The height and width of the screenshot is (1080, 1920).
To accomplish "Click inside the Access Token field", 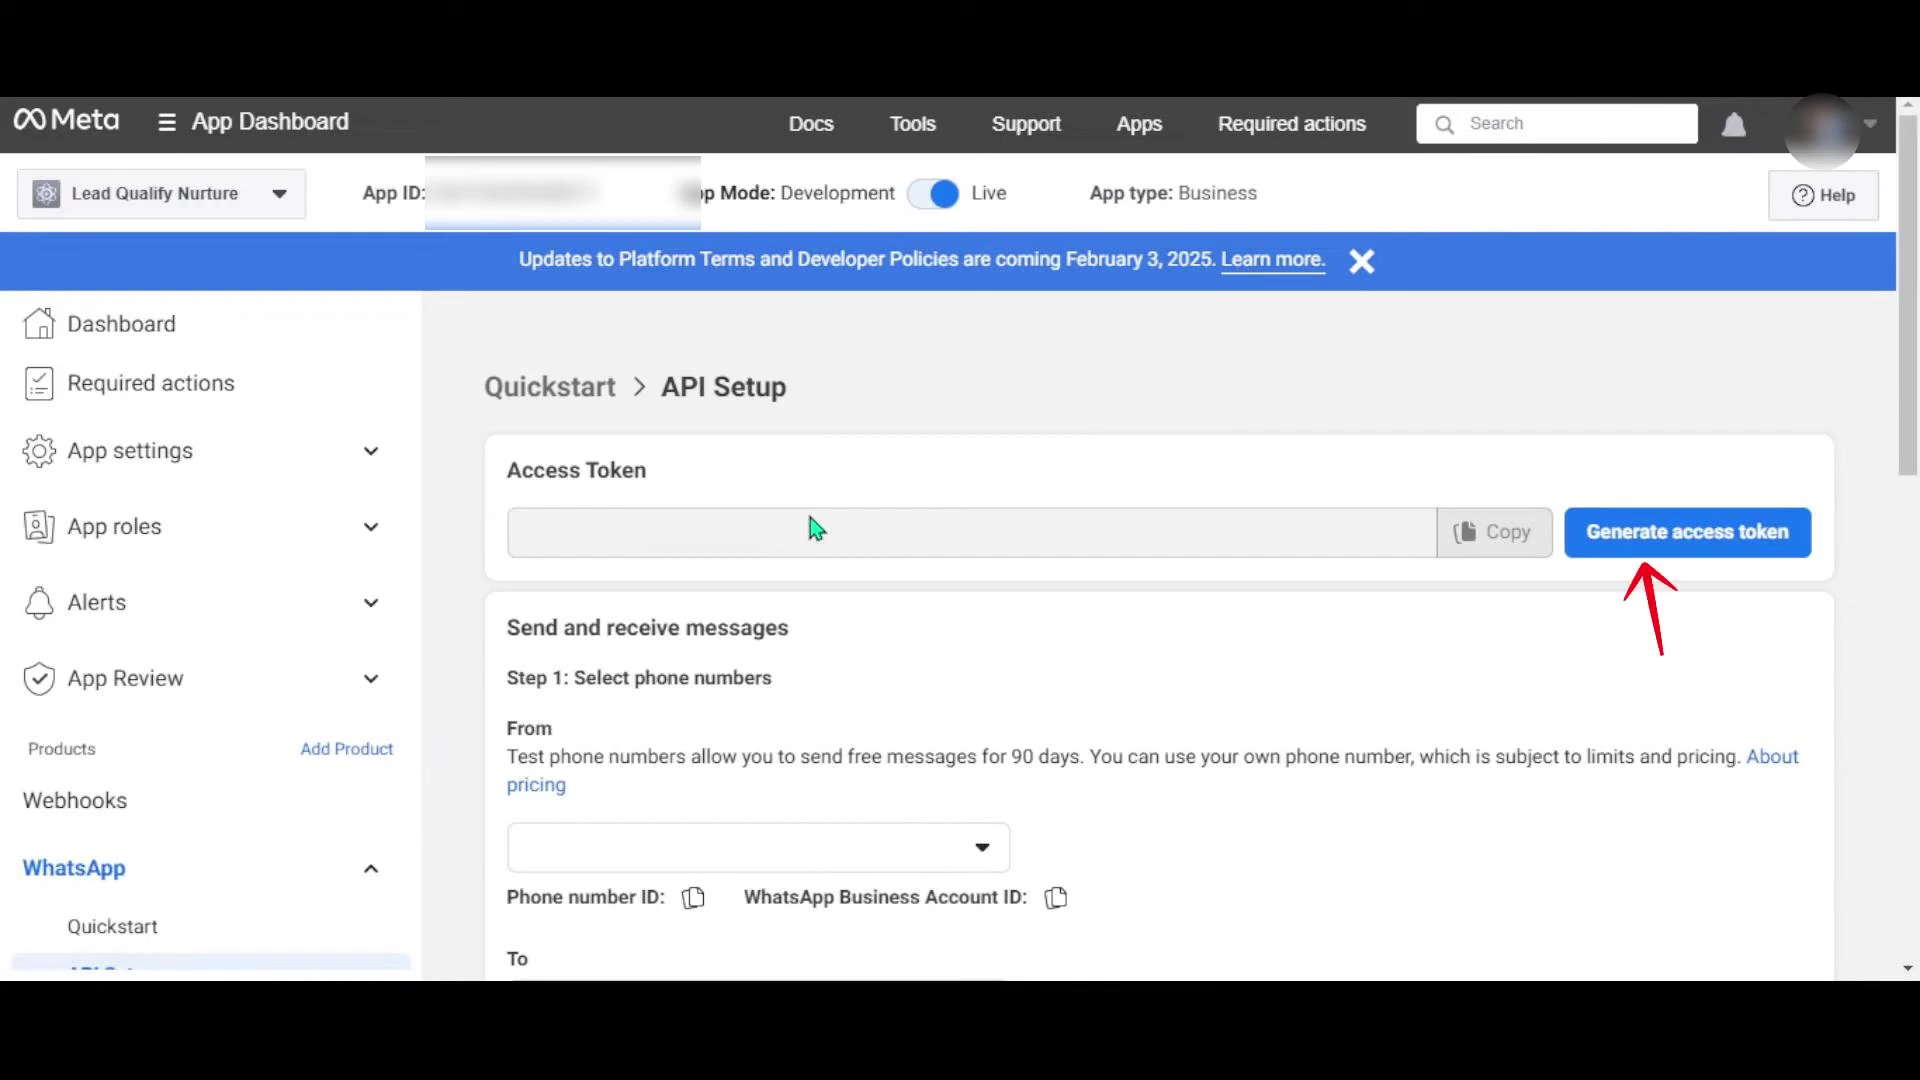I will click(x=971, y=533).
